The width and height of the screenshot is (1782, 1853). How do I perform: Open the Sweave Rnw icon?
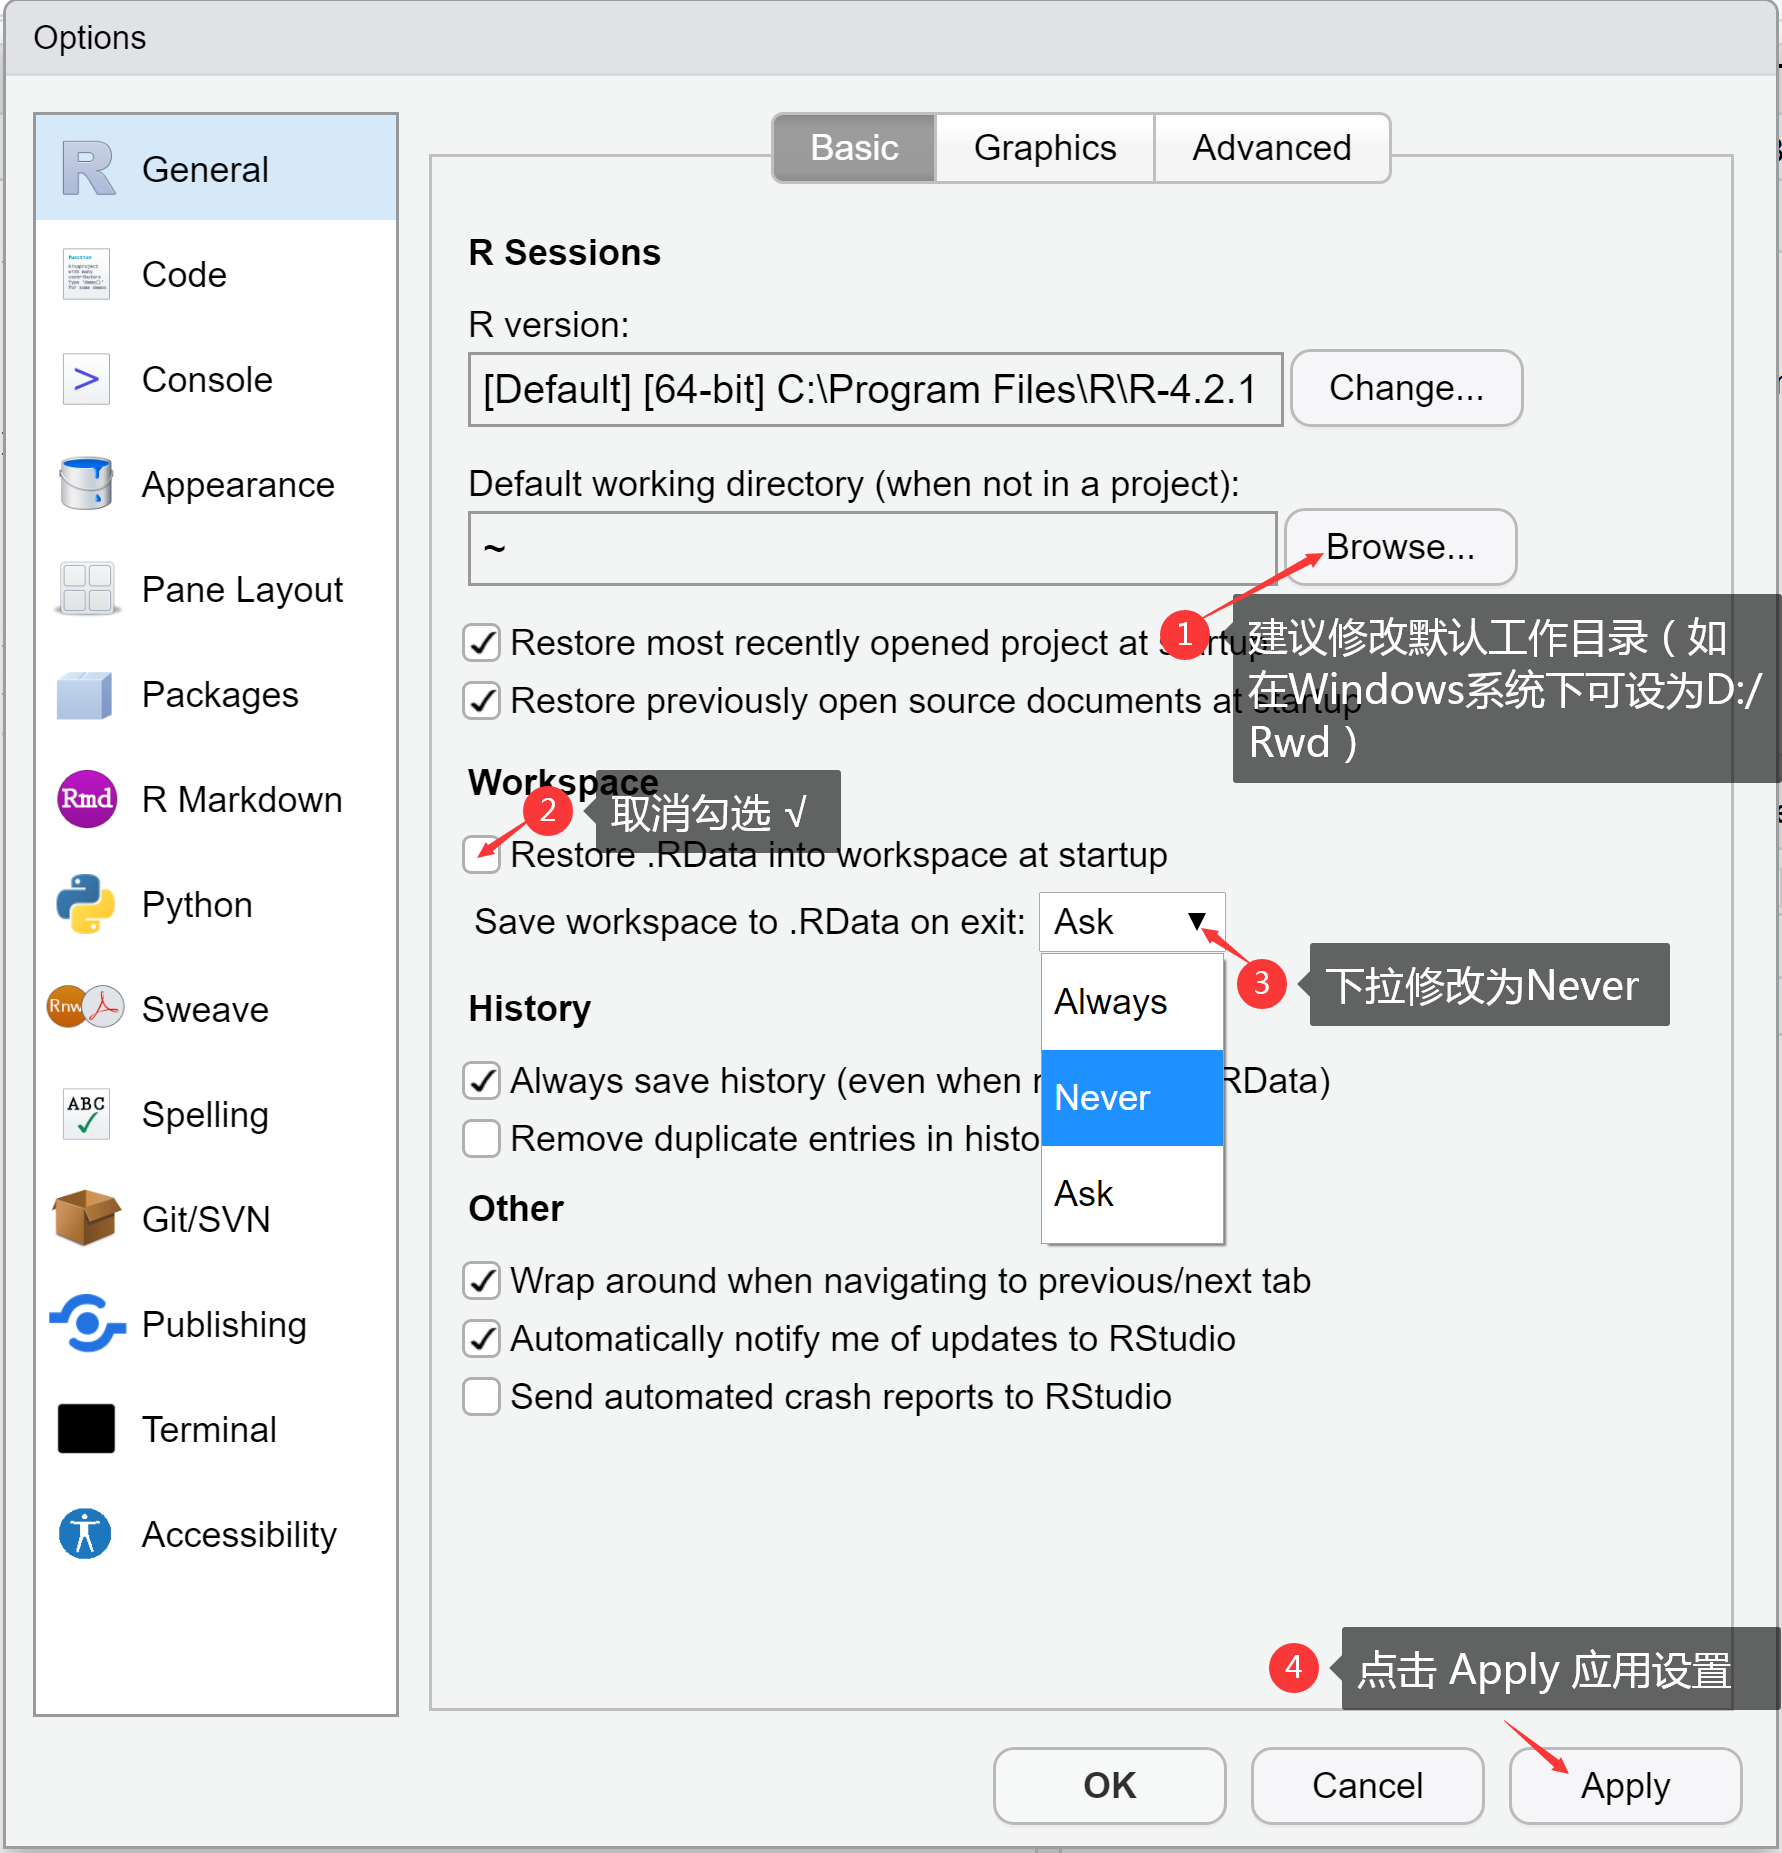(x=86, y=1007)
